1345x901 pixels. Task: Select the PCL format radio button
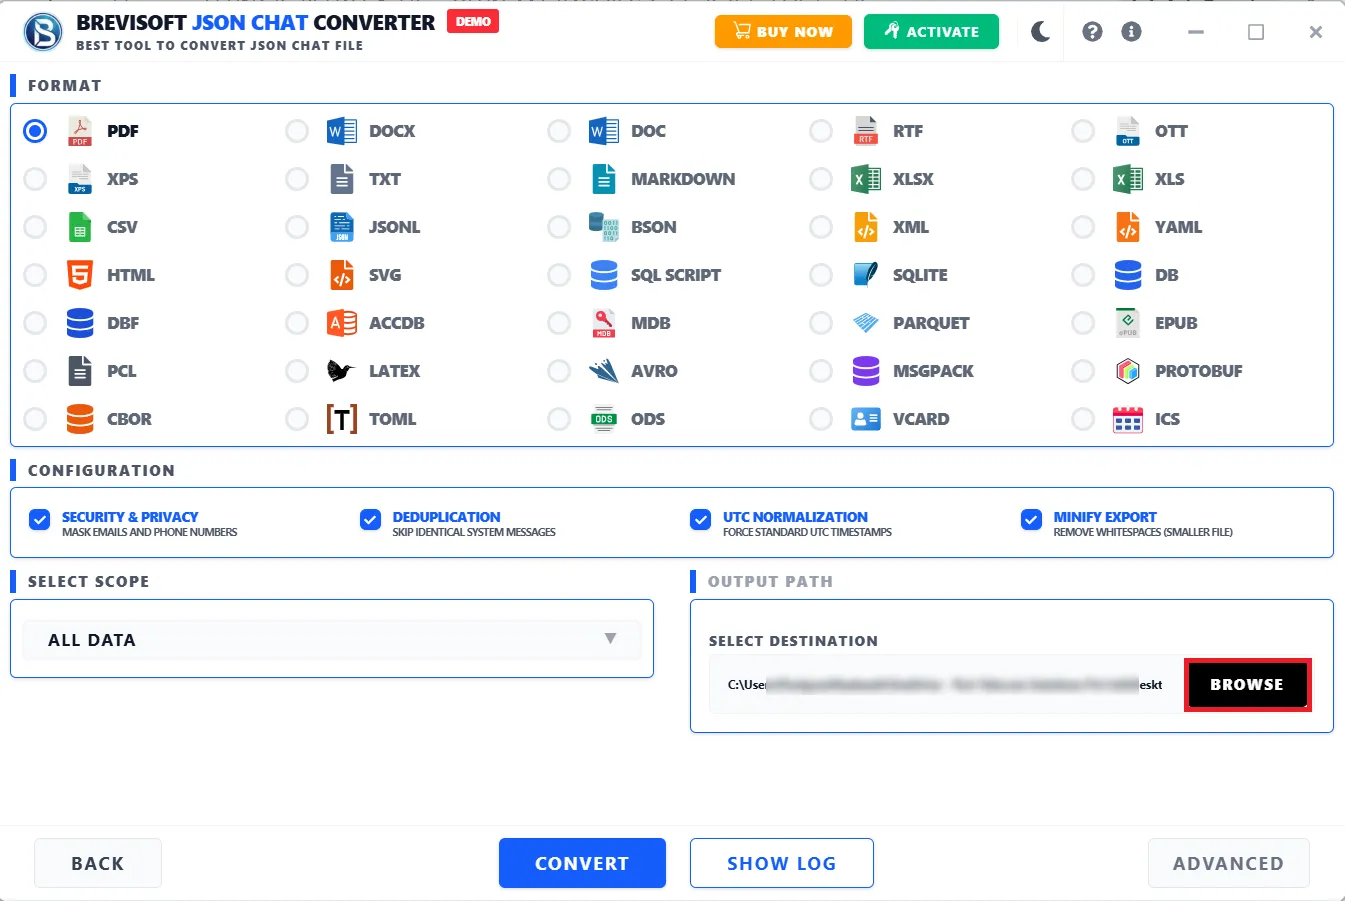pyautogui.click(x=35, y=371)
